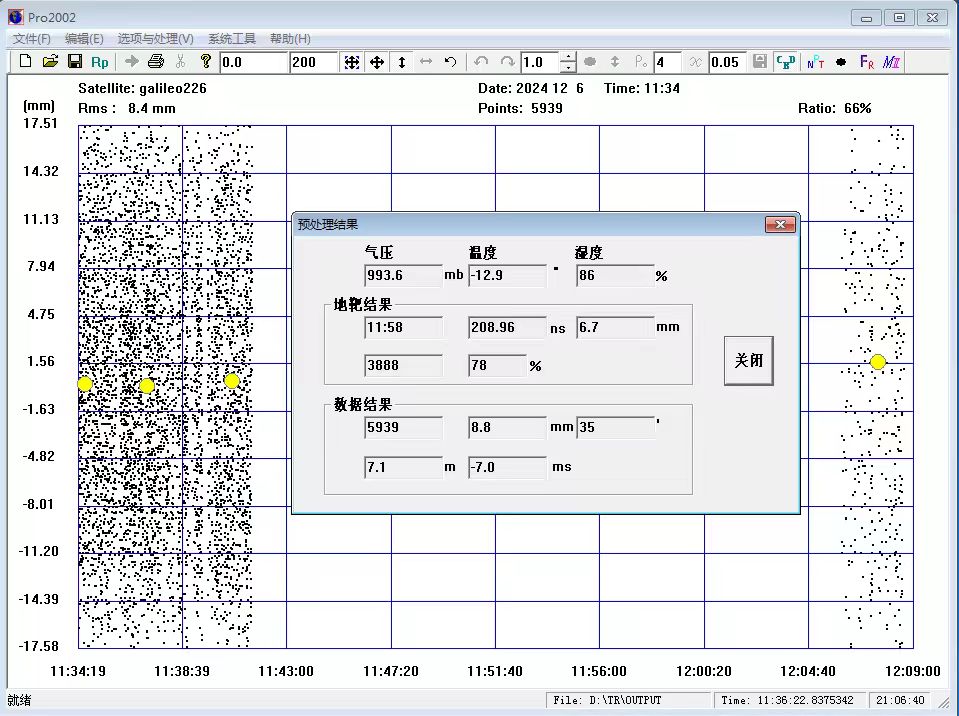Open the 文件(F) menu
The height and width of the screenshot is (716, 959).
click(32, 39)
